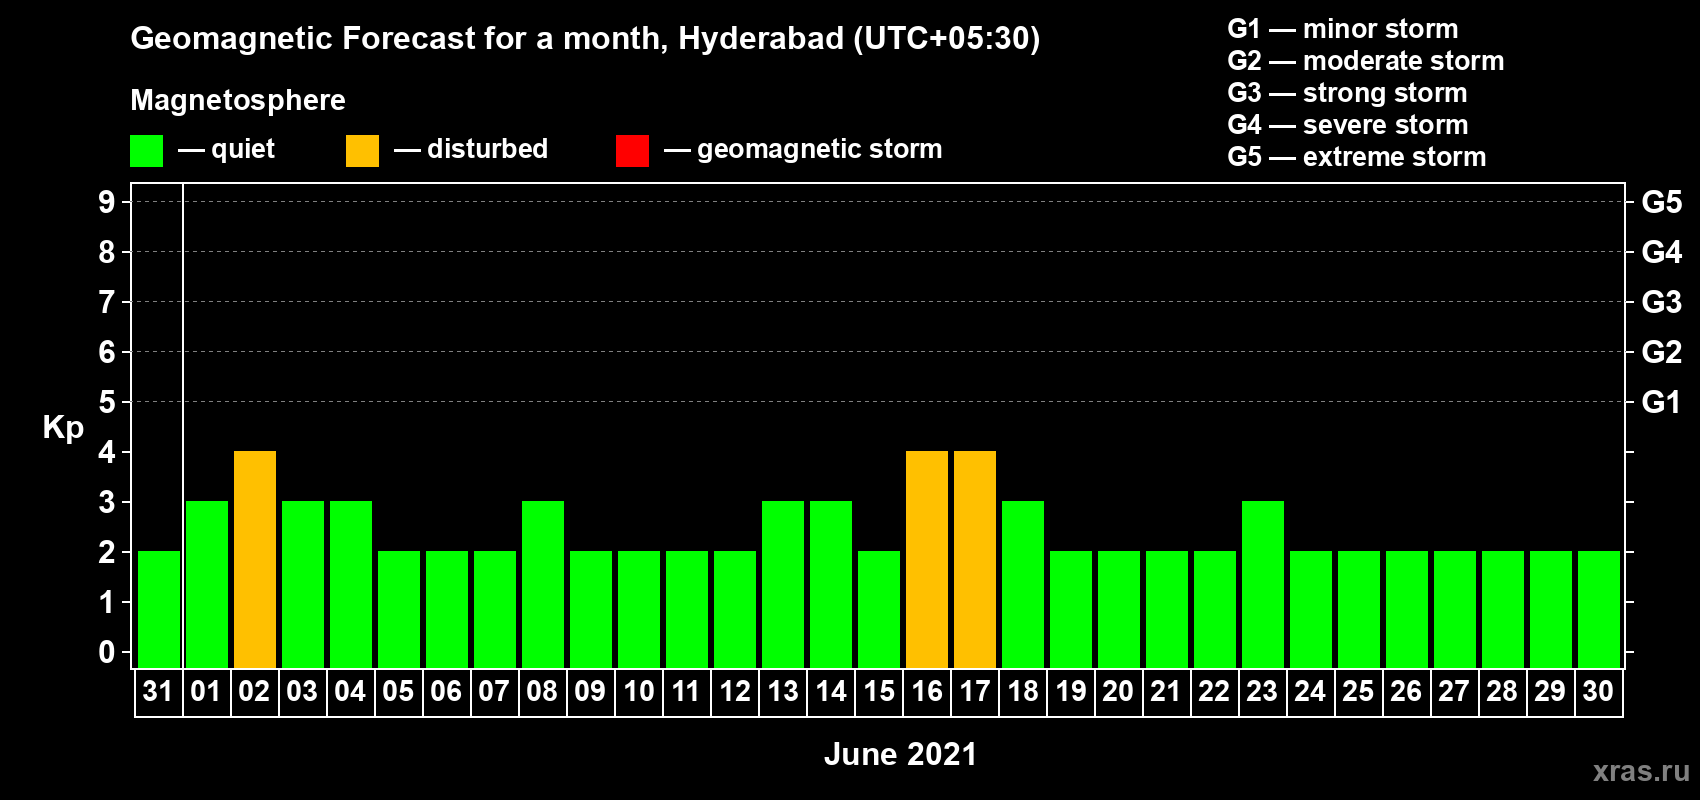Click 'G1 — minor storm' legend line
The image size is (1700, 800).
coord(1343,29)
